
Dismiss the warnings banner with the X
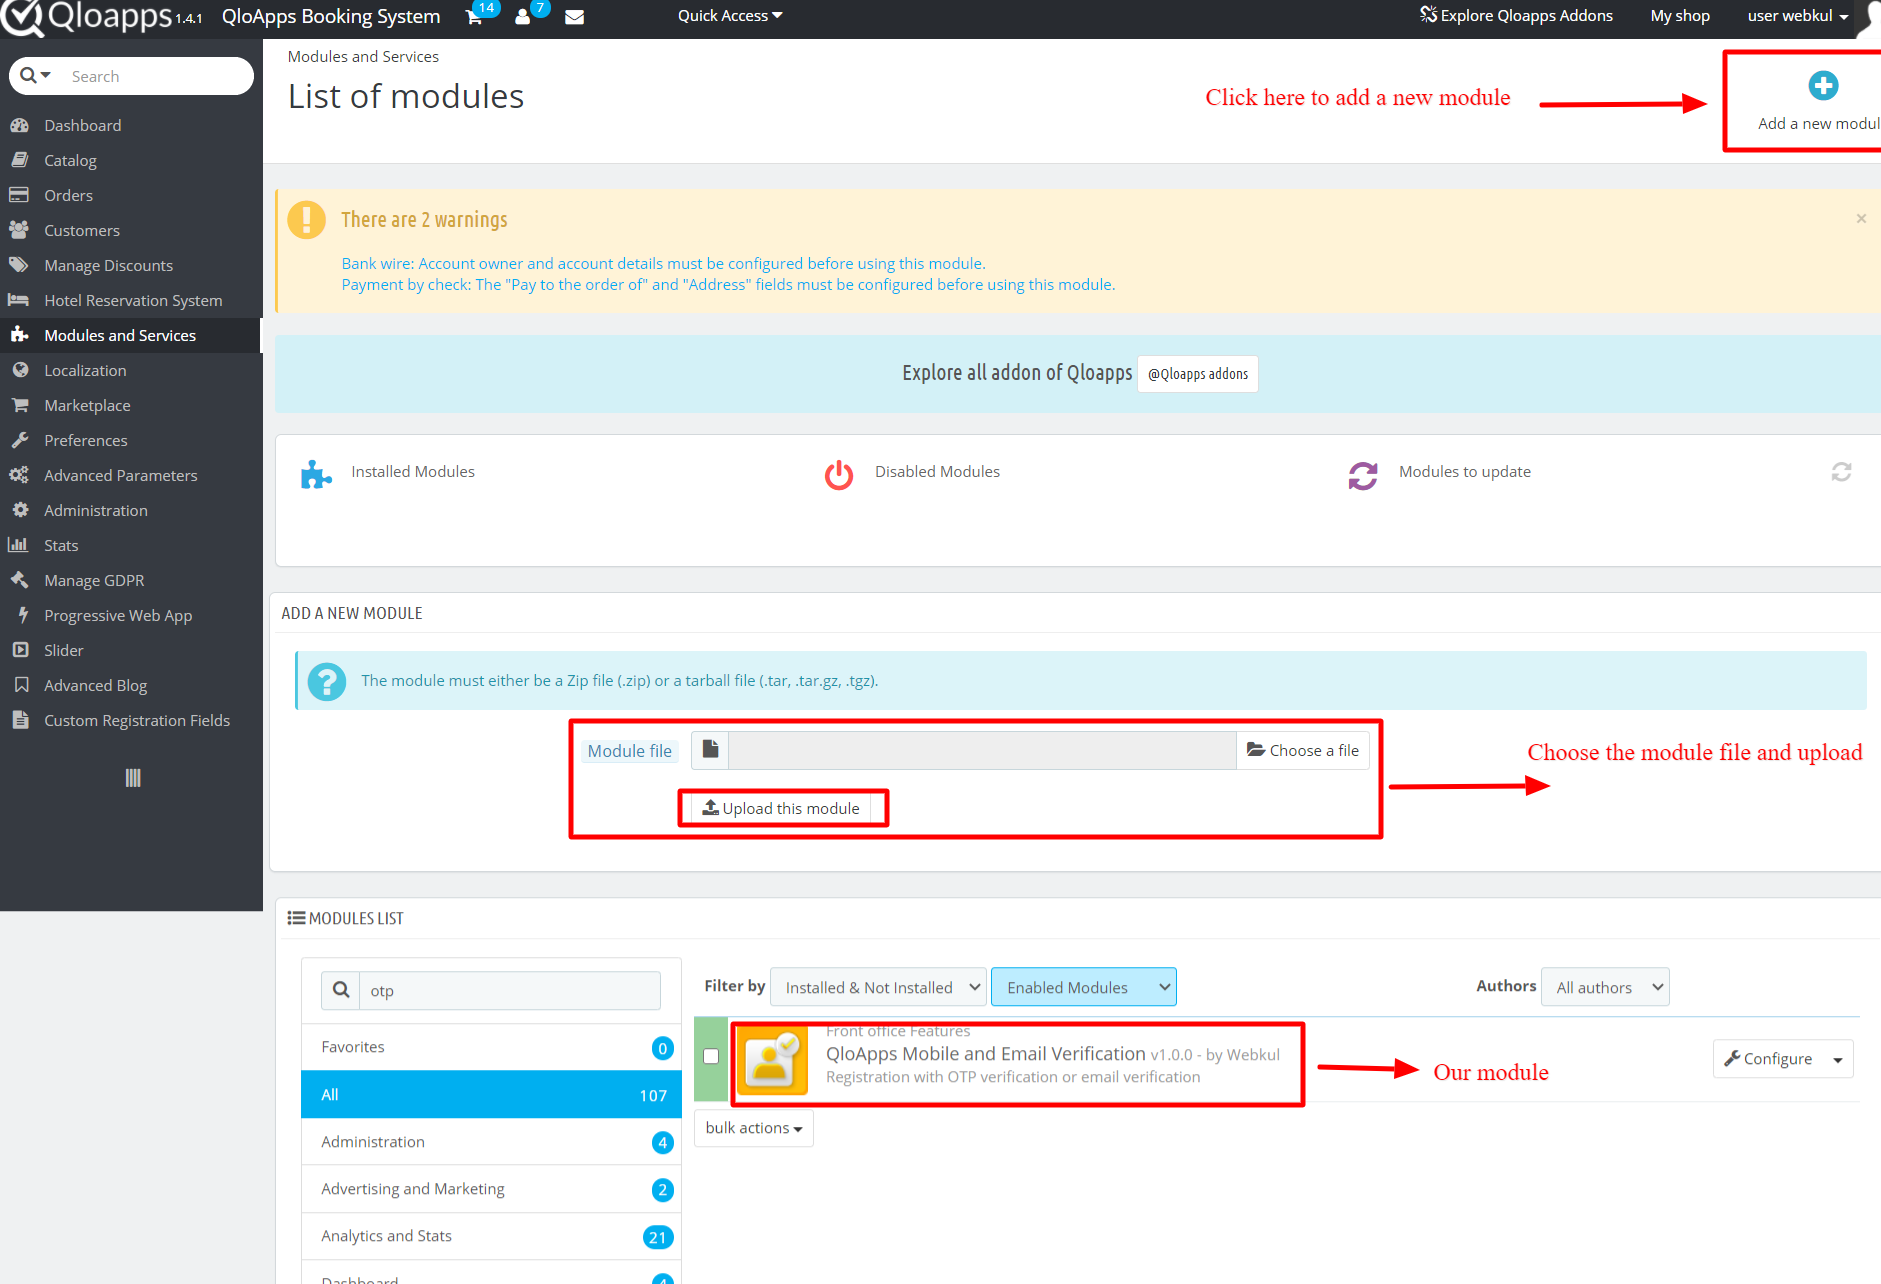[x=1861, y=218]
